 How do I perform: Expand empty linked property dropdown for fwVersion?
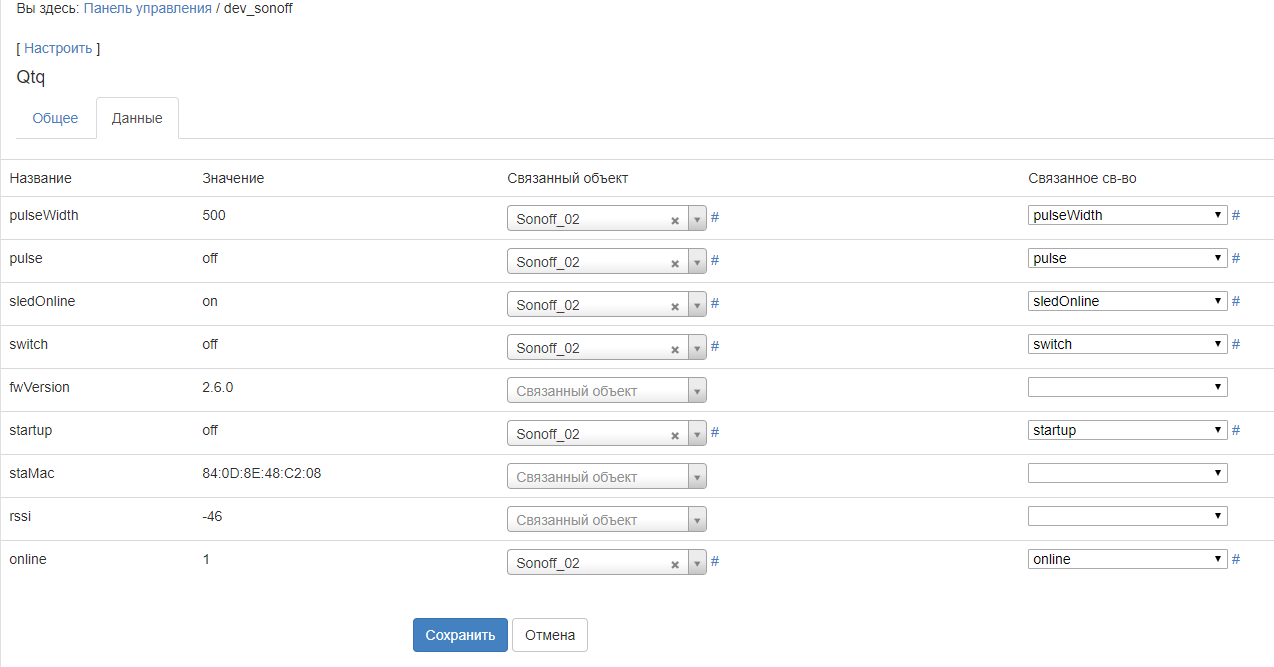coord(1127,387)
